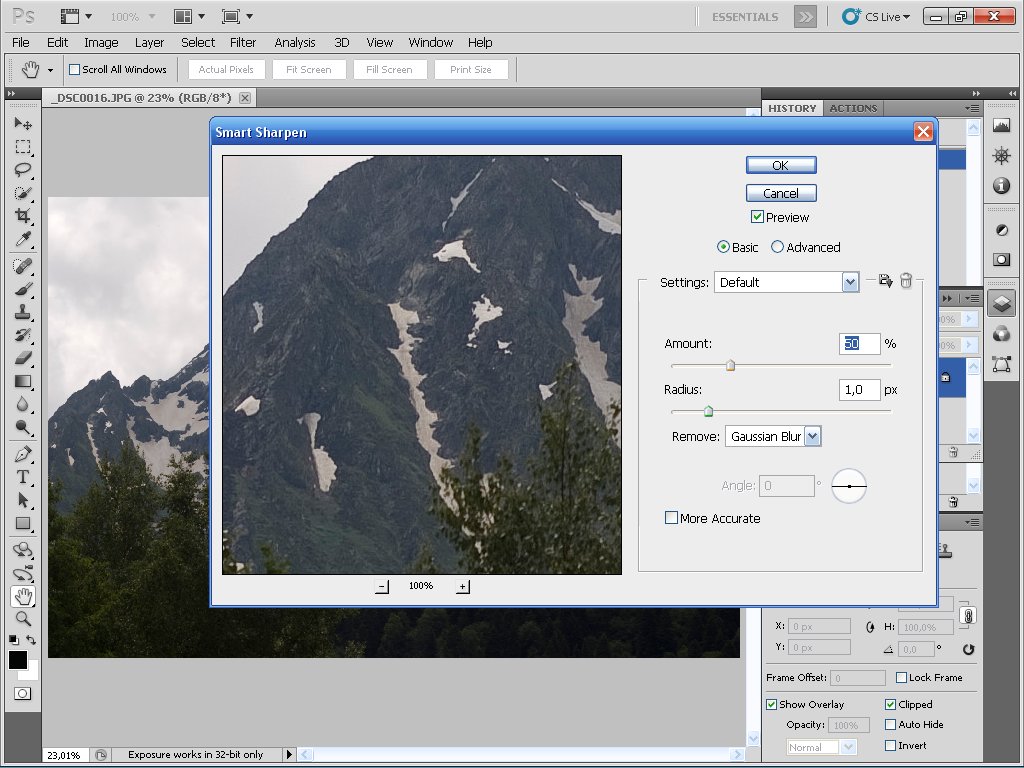Select the Eyedropper tool
1024x768 pixels.
coord(23,239)
